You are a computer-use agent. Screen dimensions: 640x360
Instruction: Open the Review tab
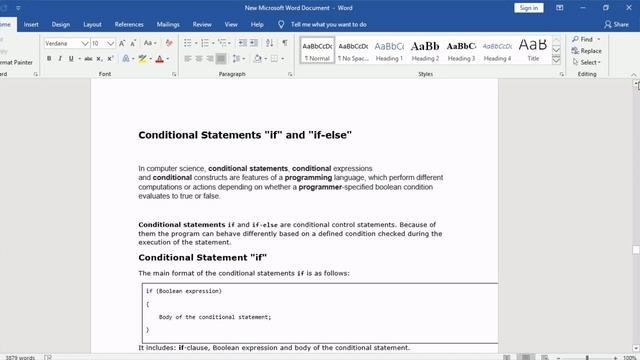click(x=202, y=24)
